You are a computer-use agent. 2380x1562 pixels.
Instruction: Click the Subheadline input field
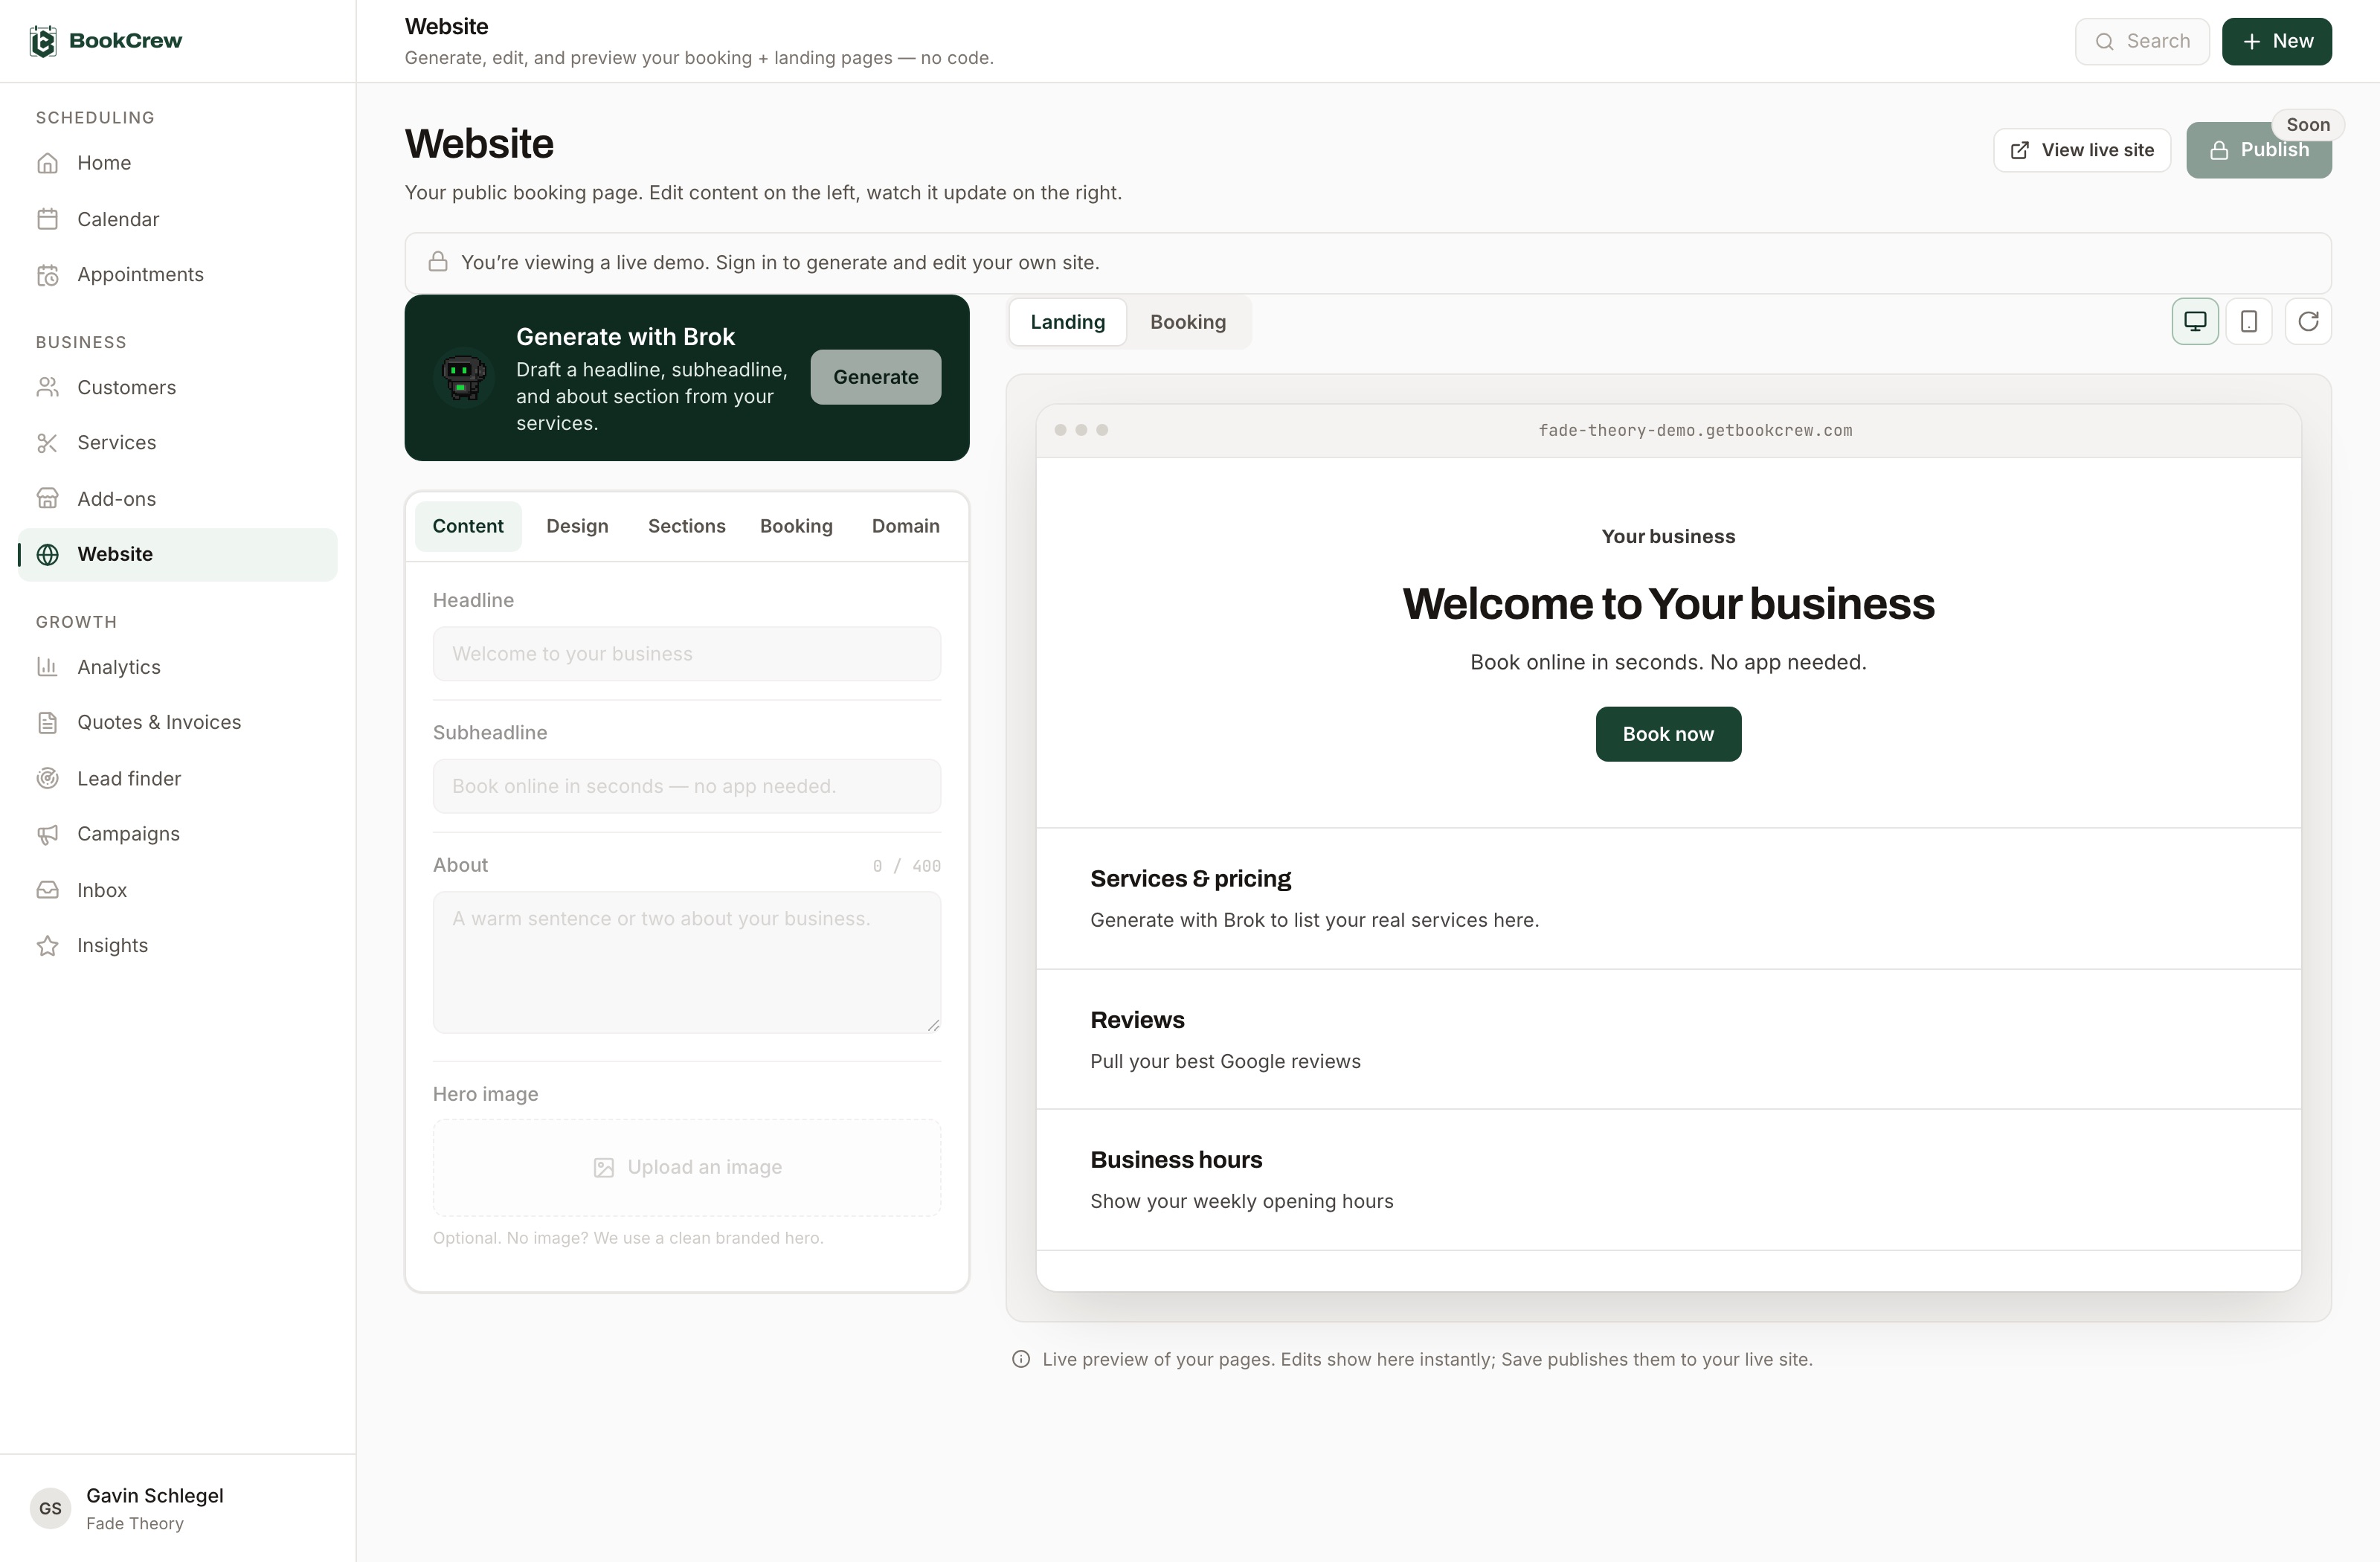click(687, 786)
